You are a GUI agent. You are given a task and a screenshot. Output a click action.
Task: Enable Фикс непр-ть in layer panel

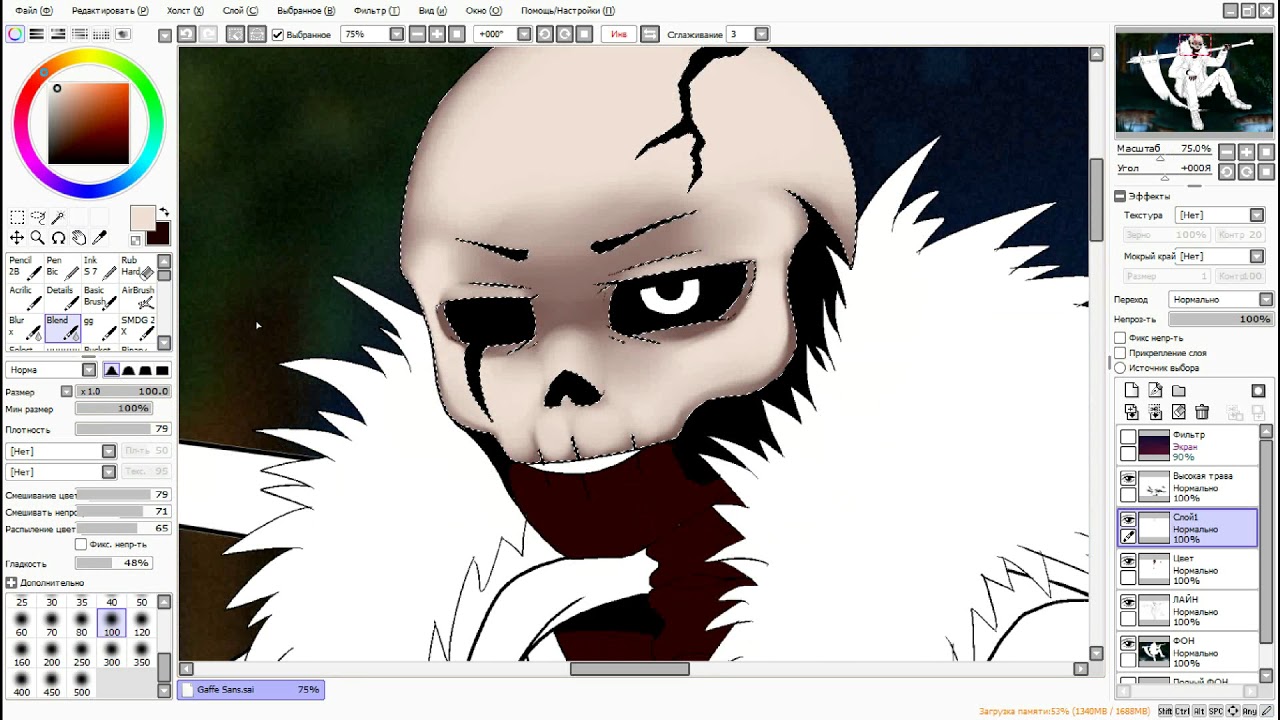pyautogui.click(x=1120, y=338)
